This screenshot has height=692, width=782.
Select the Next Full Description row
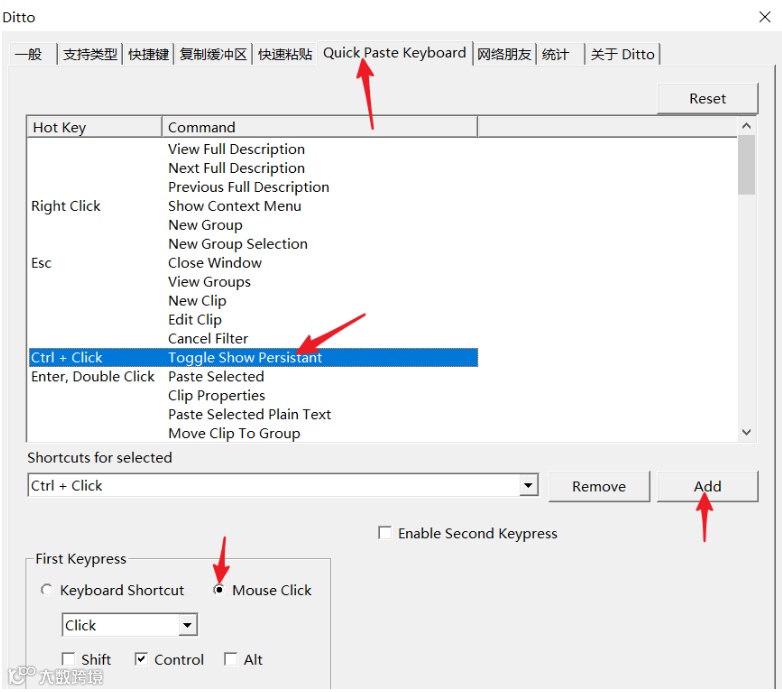click(x=253, y=168)
